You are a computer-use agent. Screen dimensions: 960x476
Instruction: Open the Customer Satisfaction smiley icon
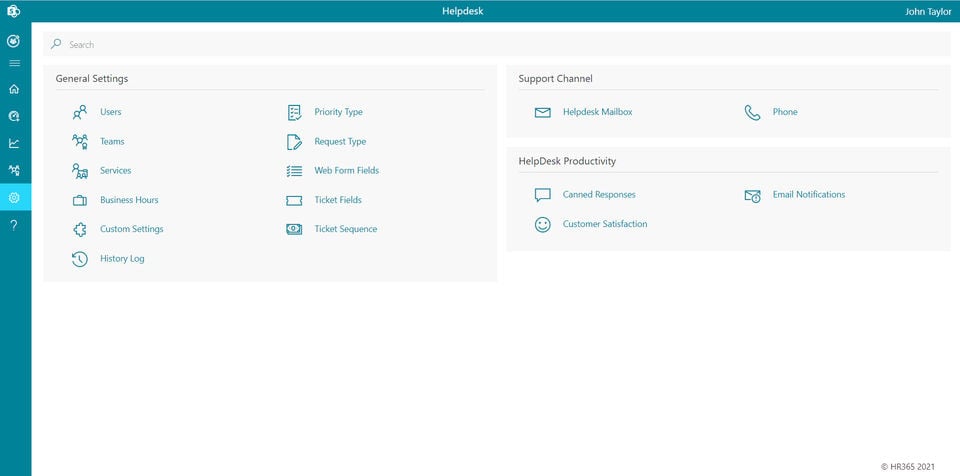(x=542, y=224)
